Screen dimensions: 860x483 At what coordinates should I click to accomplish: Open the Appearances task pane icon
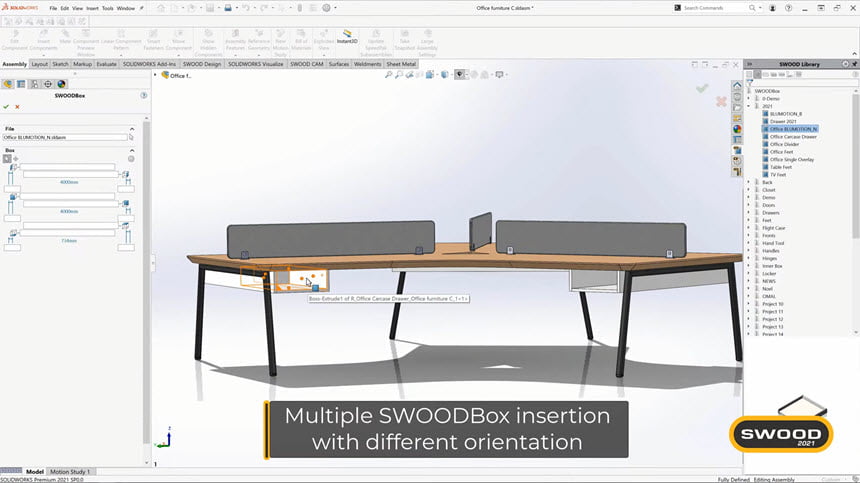(737, 129)
